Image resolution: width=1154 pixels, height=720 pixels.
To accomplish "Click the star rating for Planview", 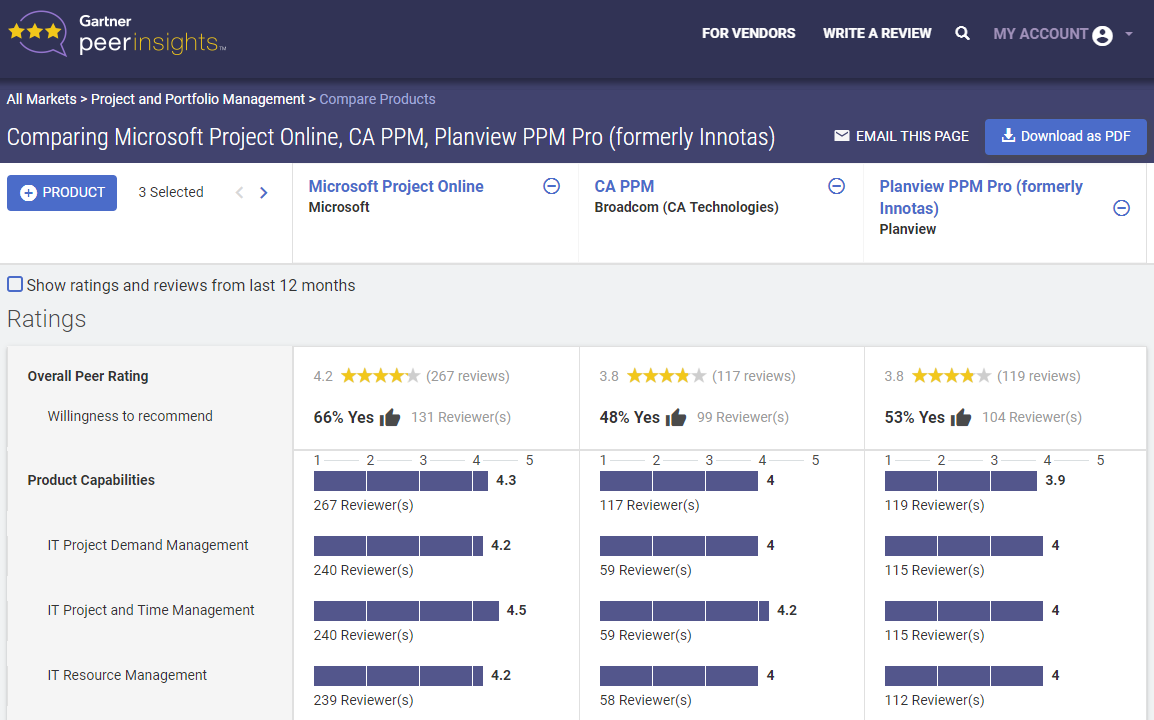I will pos(951,376).
